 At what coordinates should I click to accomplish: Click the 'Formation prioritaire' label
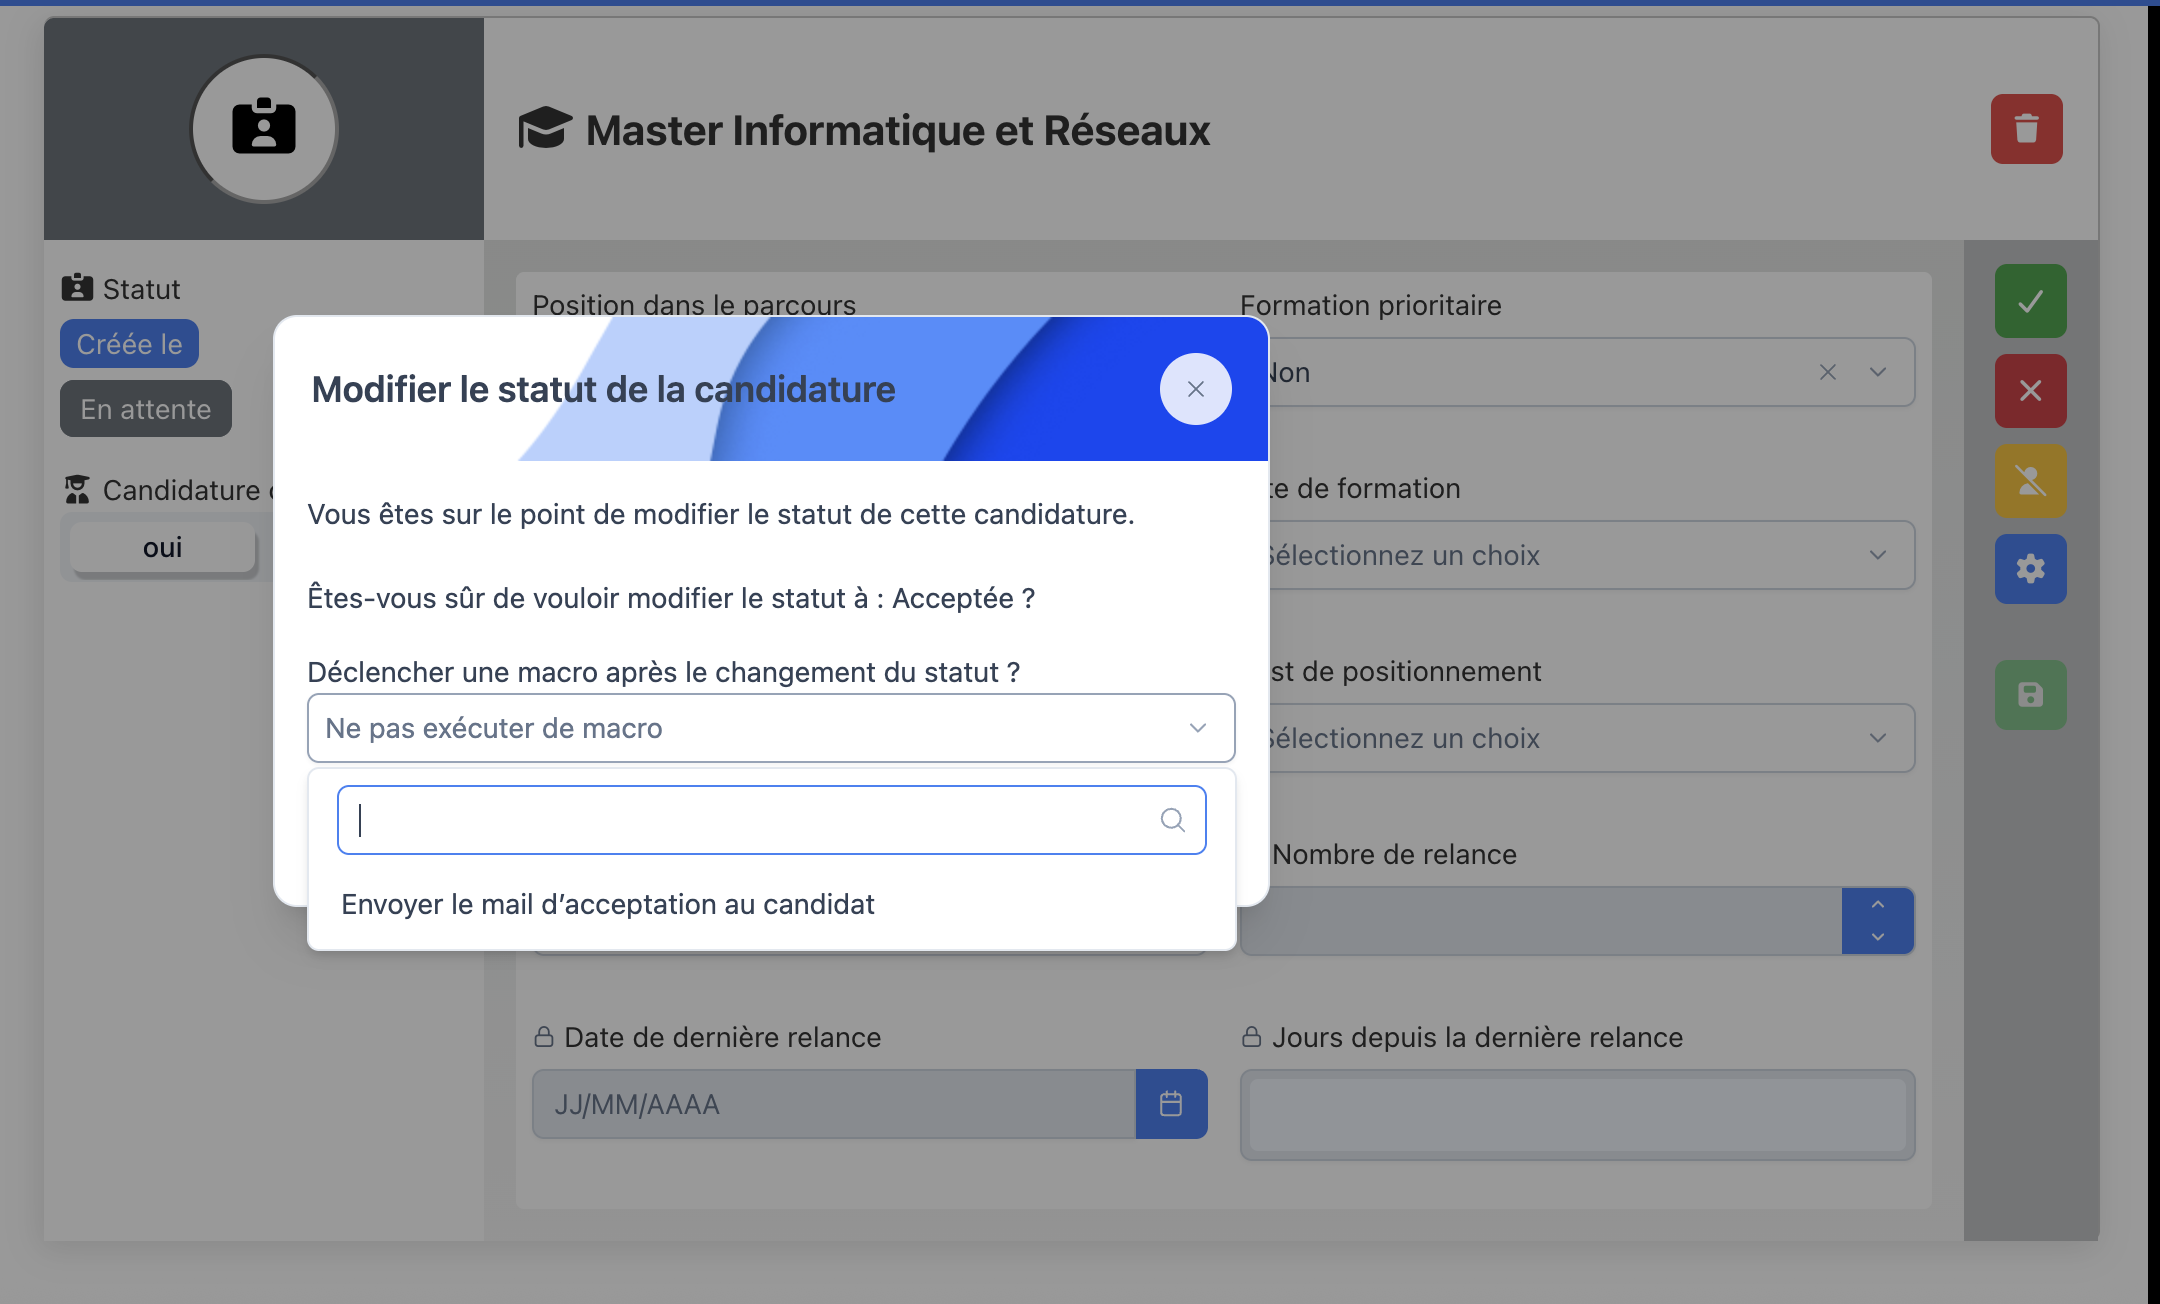[x=1370, y=305]
